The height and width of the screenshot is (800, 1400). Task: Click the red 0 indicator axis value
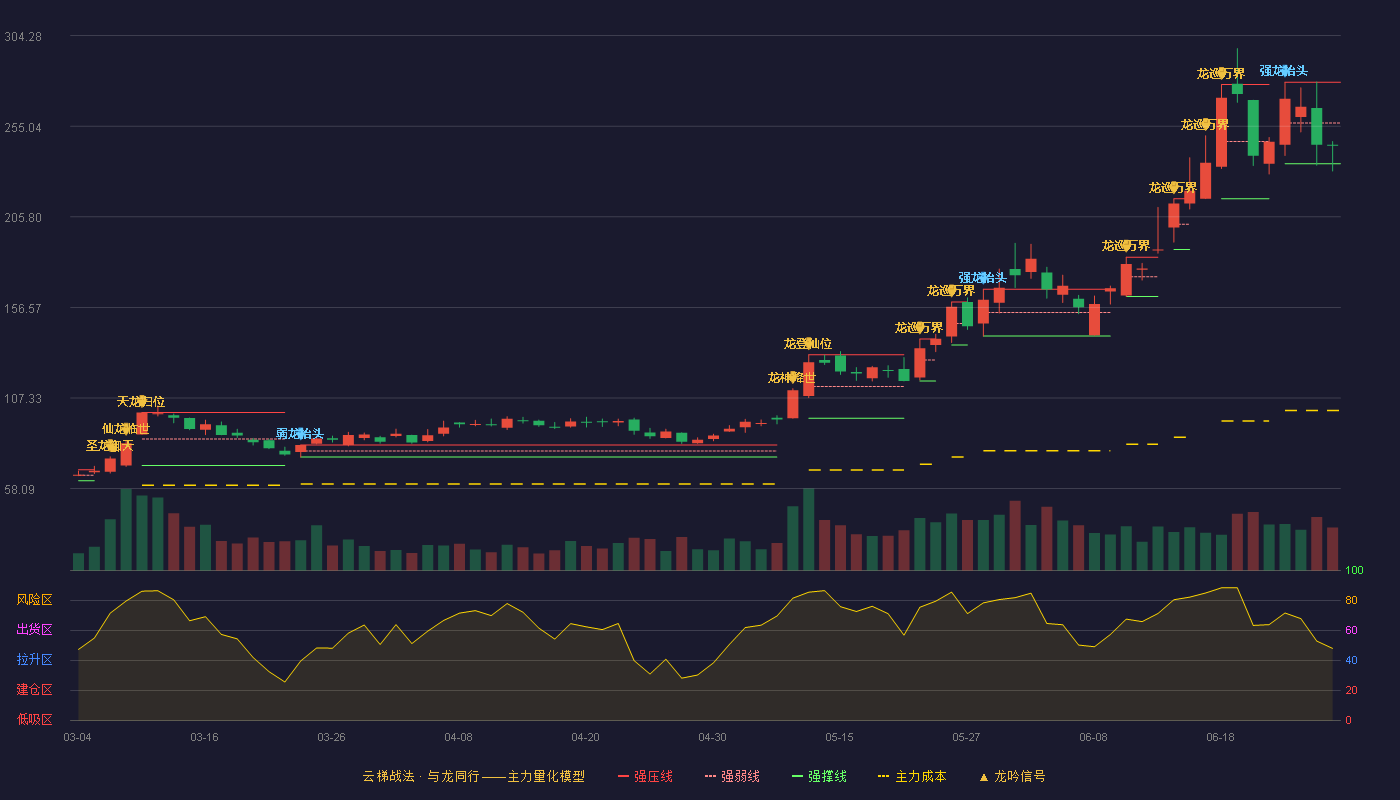1348,720
